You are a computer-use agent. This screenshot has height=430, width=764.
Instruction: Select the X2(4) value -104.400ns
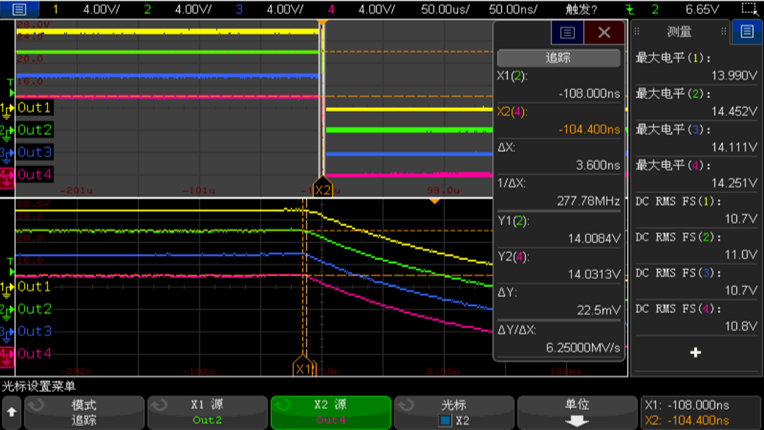coord(589,129)
